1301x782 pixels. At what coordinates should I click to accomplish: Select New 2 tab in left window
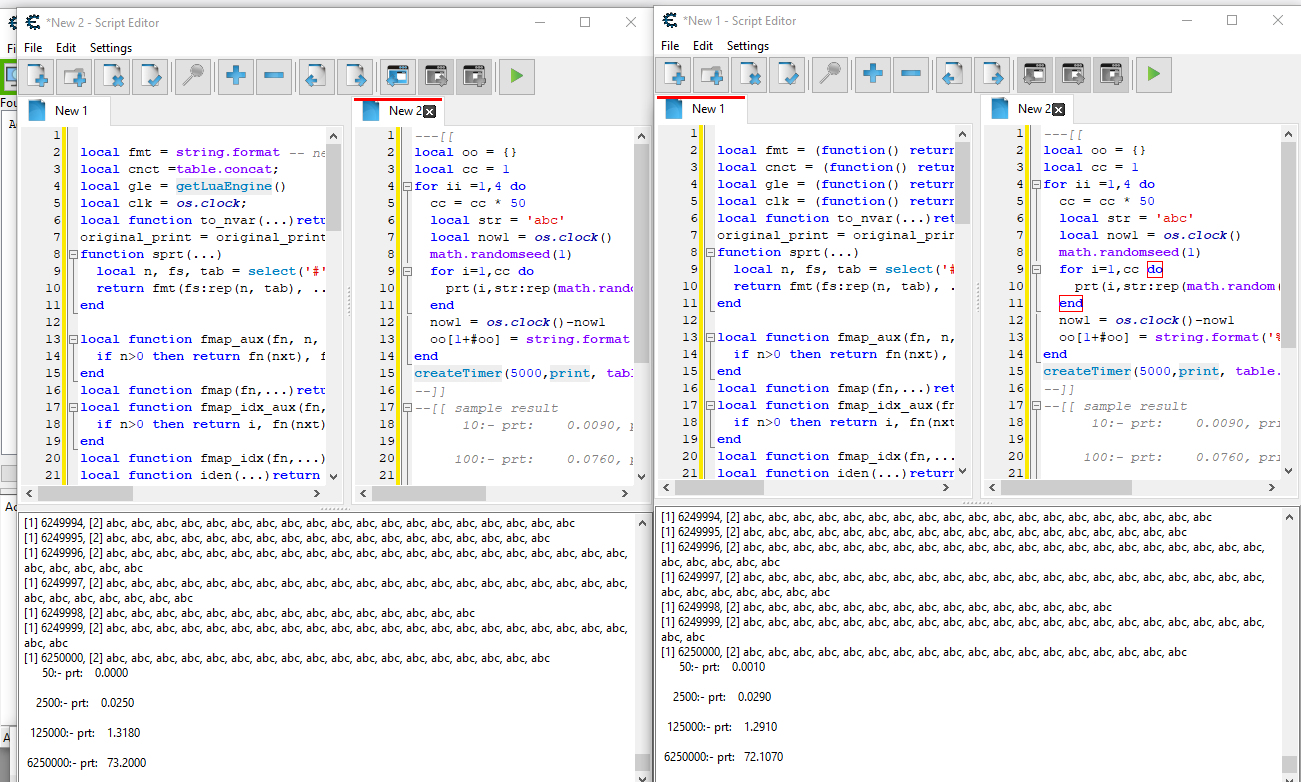398,111
